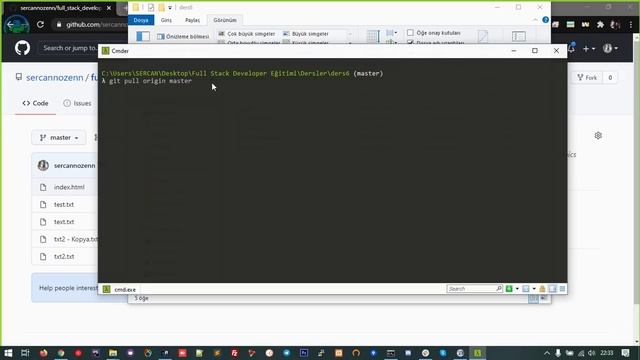Open the Explorer quick access toolbar dropdown
Image resolution: width=640 pixels, height=360 pixels.
(170, 7)
